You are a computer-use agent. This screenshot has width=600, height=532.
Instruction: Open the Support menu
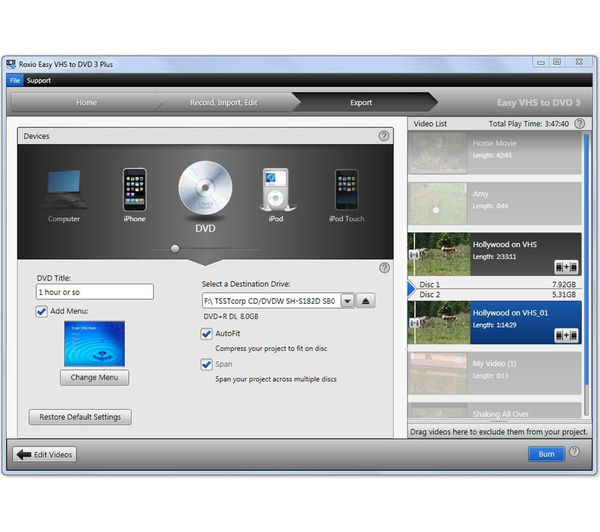pos(39,80)
